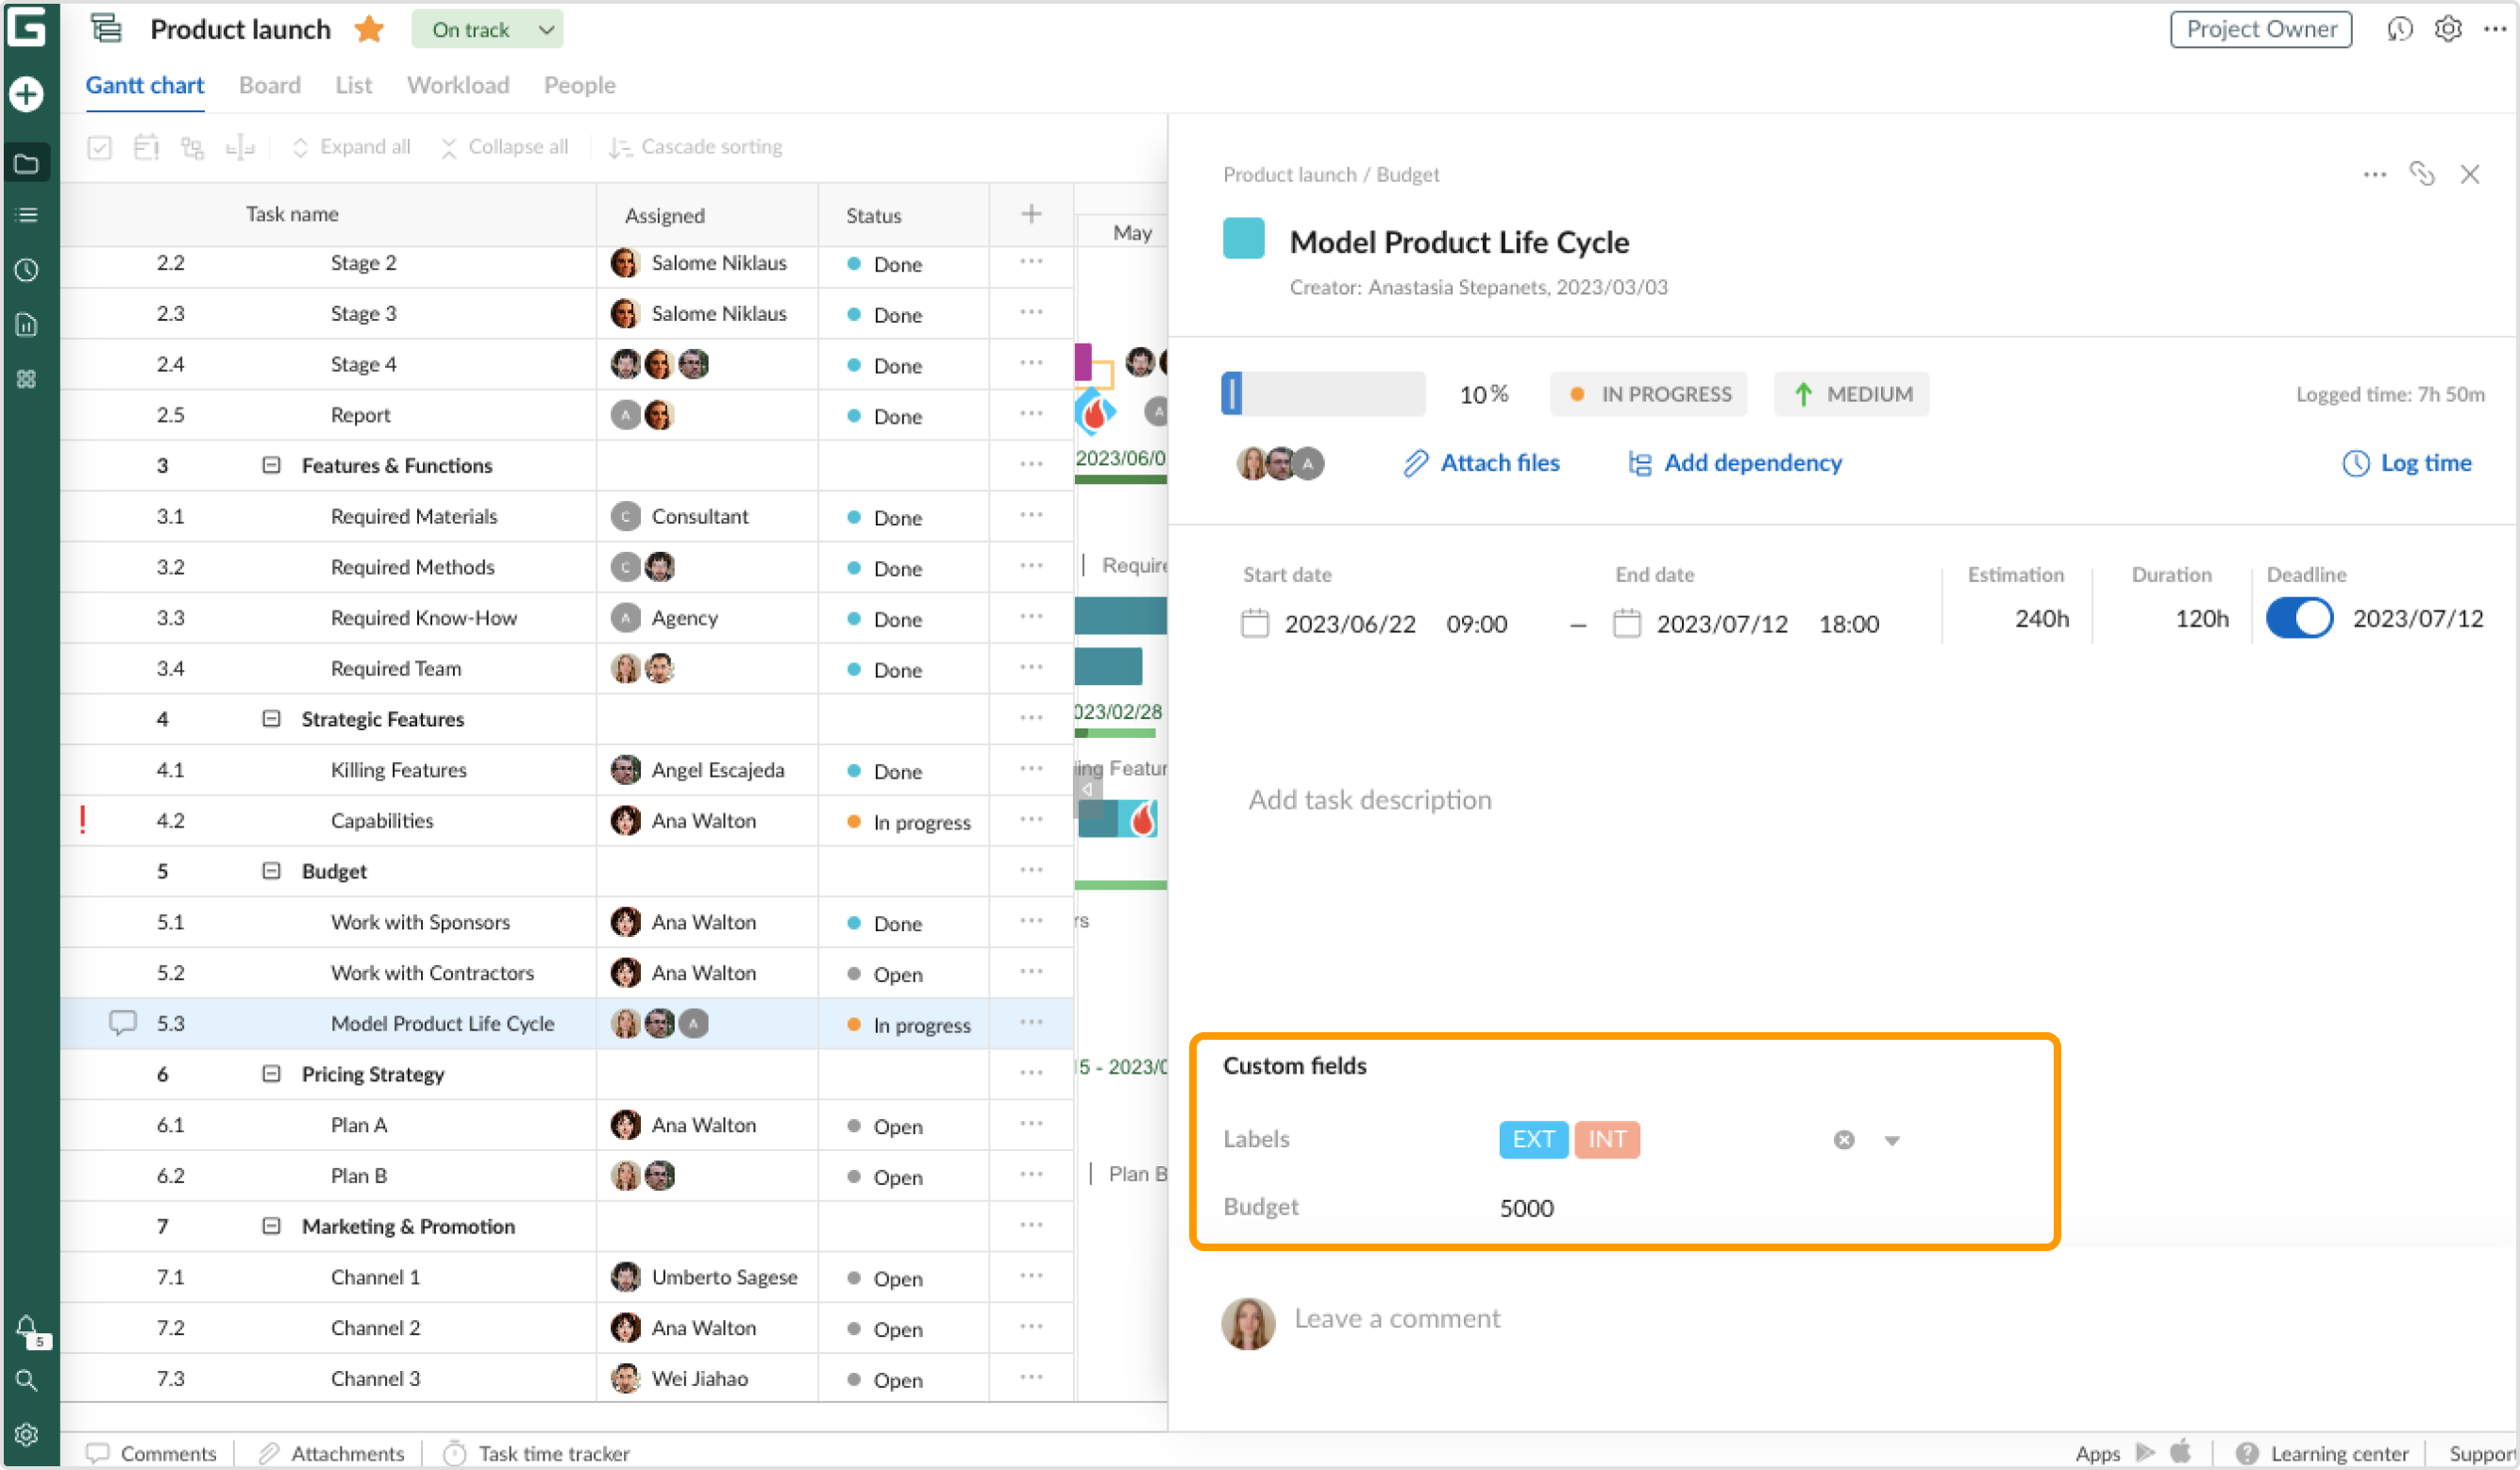Open project history icon near settings
The width and height of the screenshot is (2520, 1470).
click(2399, 29)
